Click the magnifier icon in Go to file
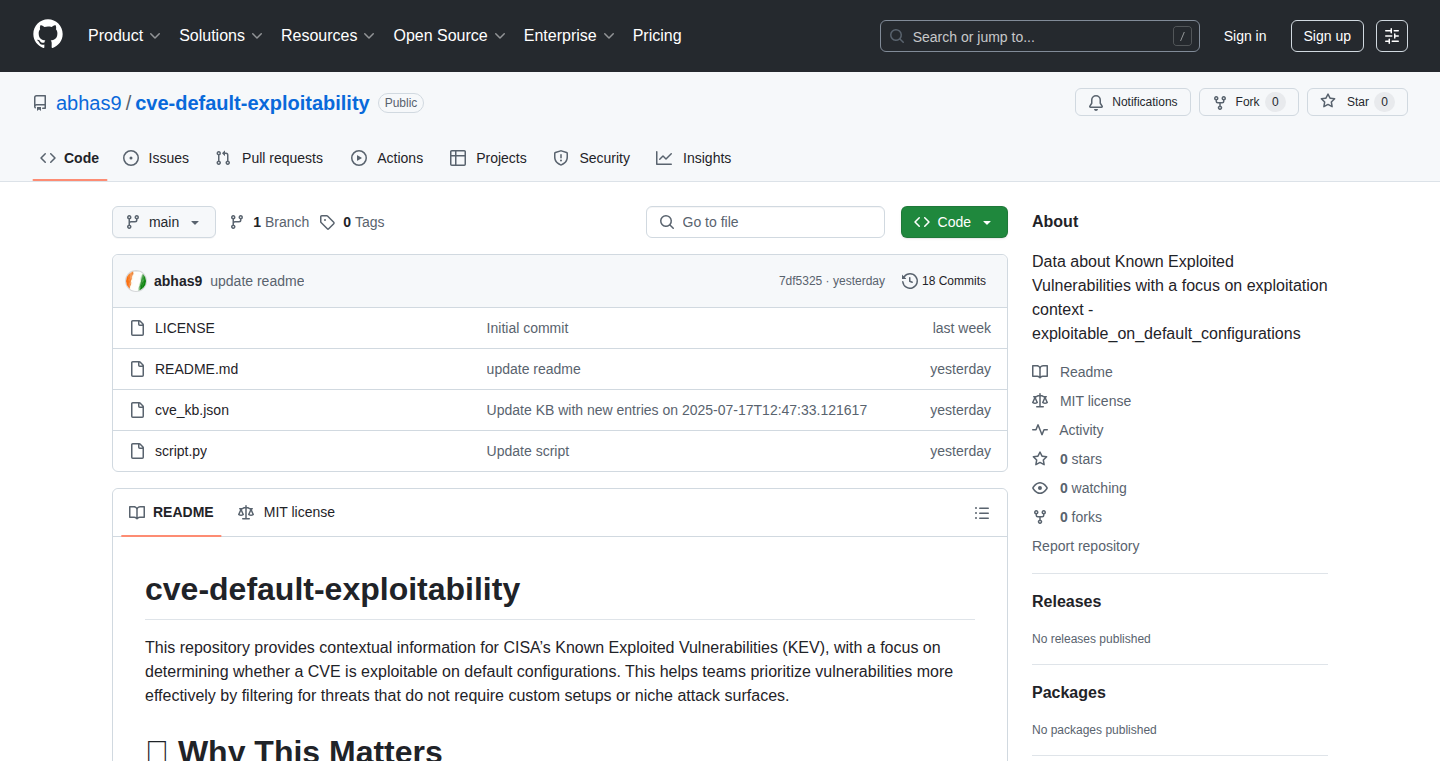This screenshot has height=761, width=1440. (x=667, y=222)
